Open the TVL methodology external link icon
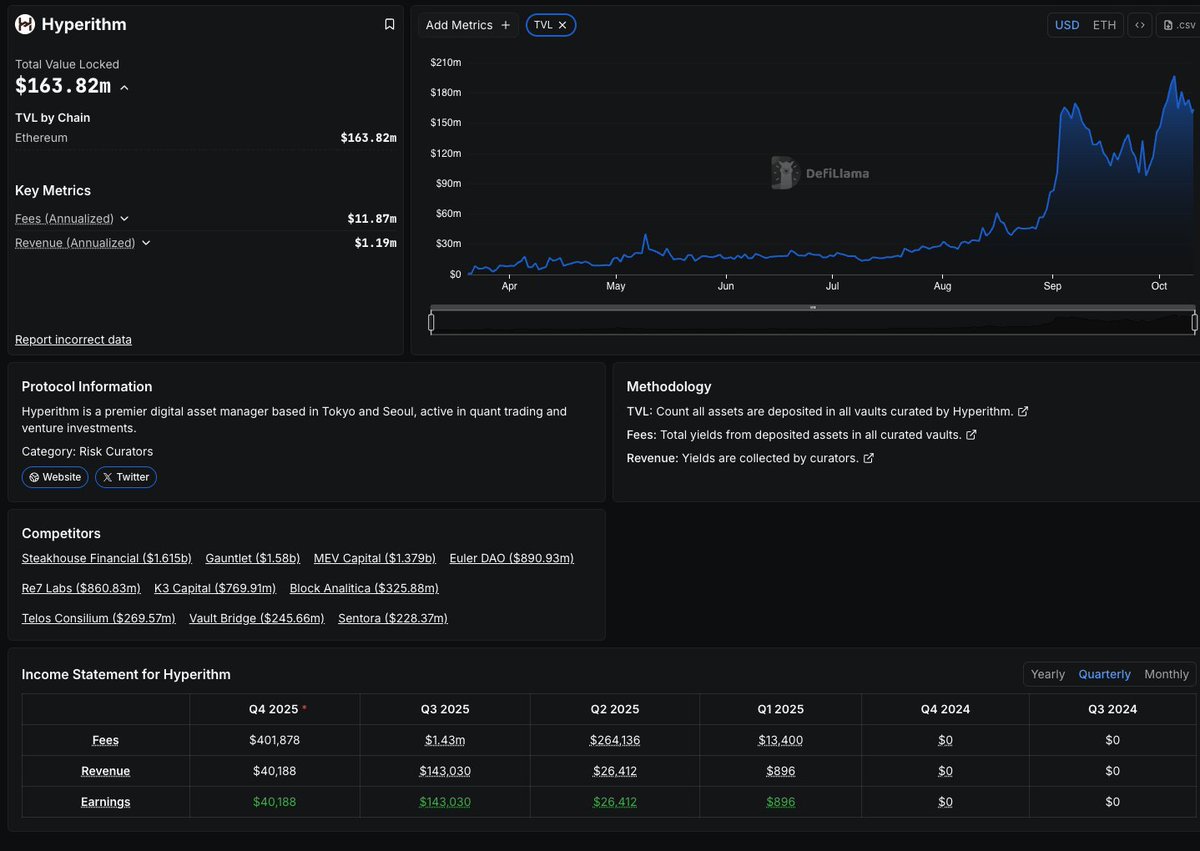 pyautogui.click(x=1023, y=411)
